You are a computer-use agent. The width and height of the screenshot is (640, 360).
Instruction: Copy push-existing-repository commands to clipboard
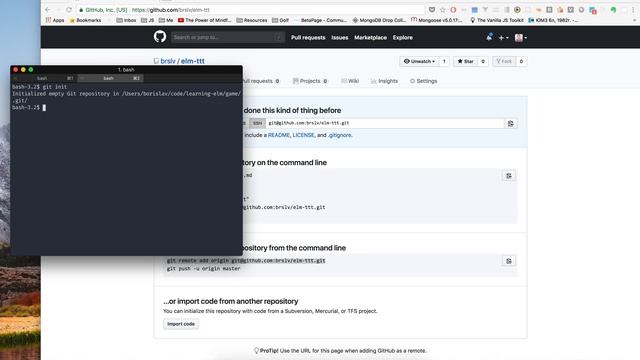pyautogui.click(x=509, y=261)
